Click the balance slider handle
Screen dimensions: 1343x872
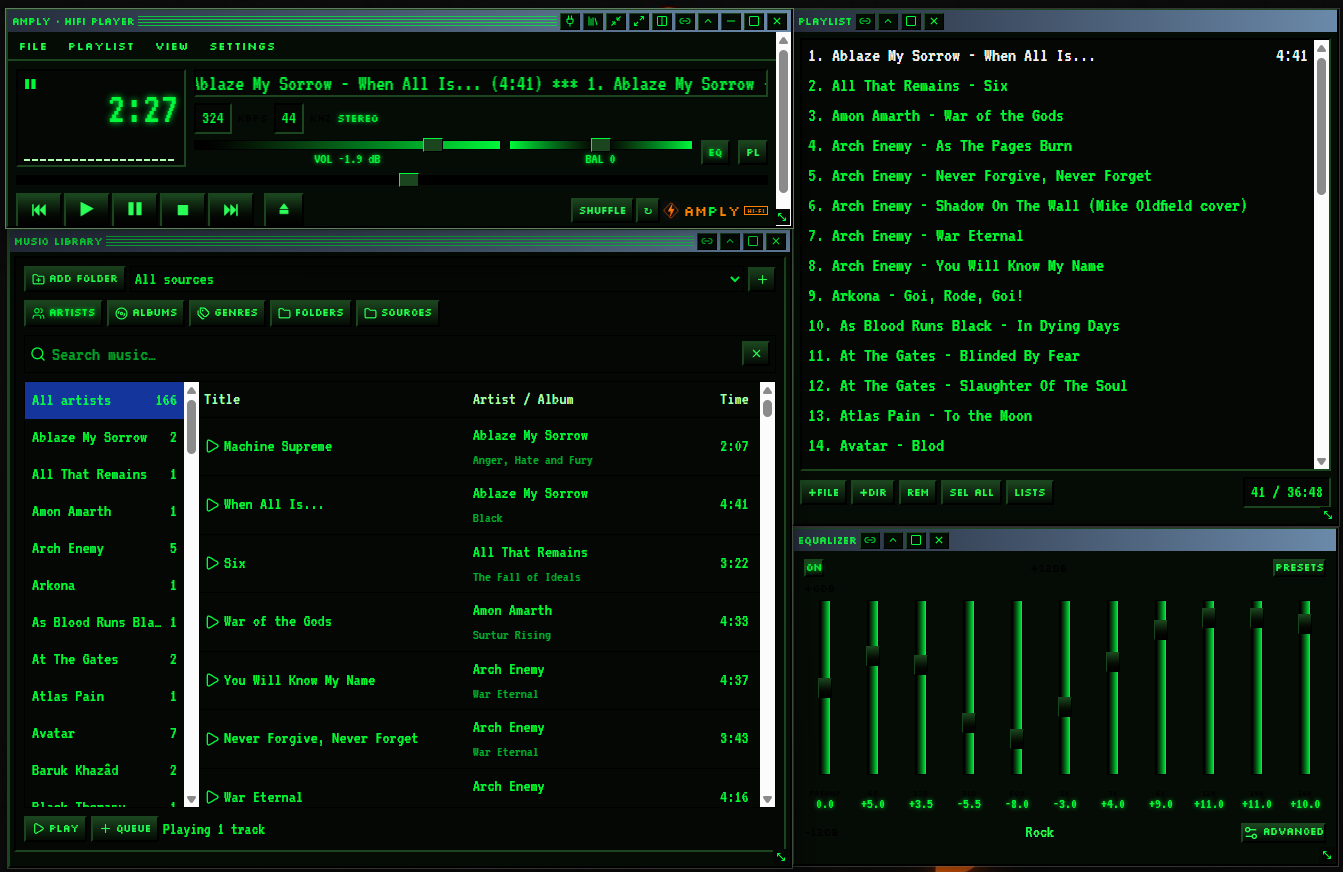click(x=600, y=145)
